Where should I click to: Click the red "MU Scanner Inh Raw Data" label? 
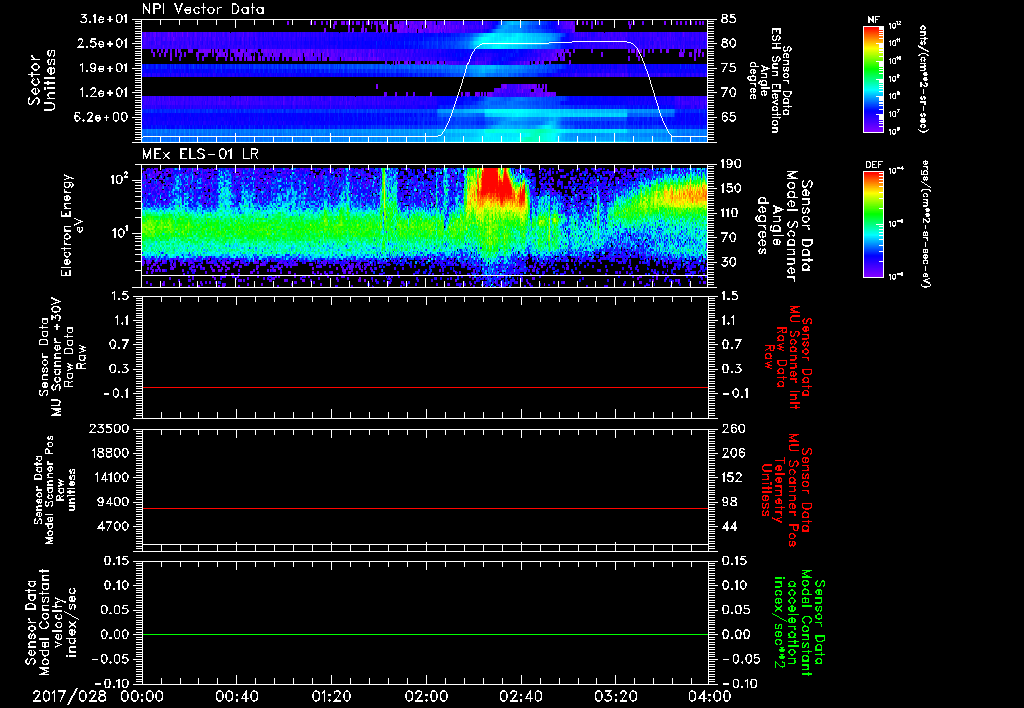pos(789,357)
